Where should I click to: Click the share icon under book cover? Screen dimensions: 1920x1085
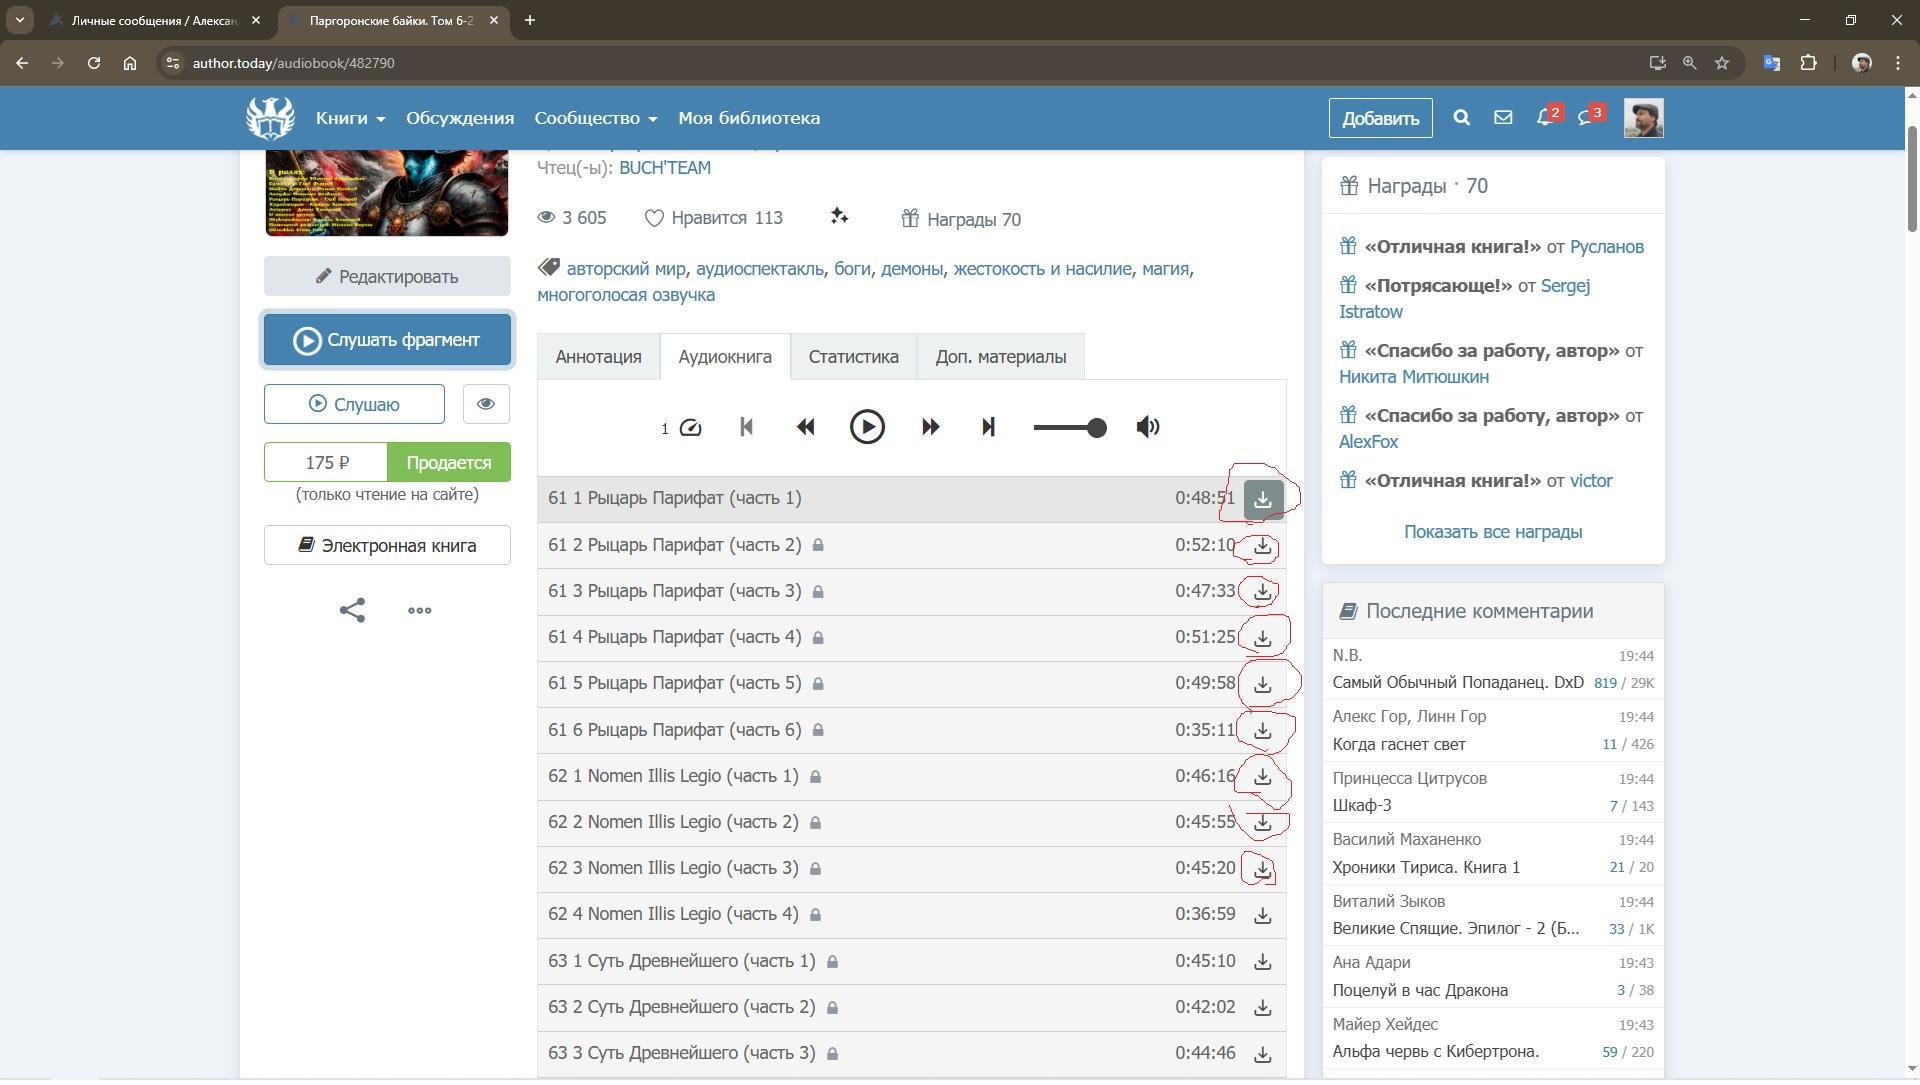pos(352,611)
